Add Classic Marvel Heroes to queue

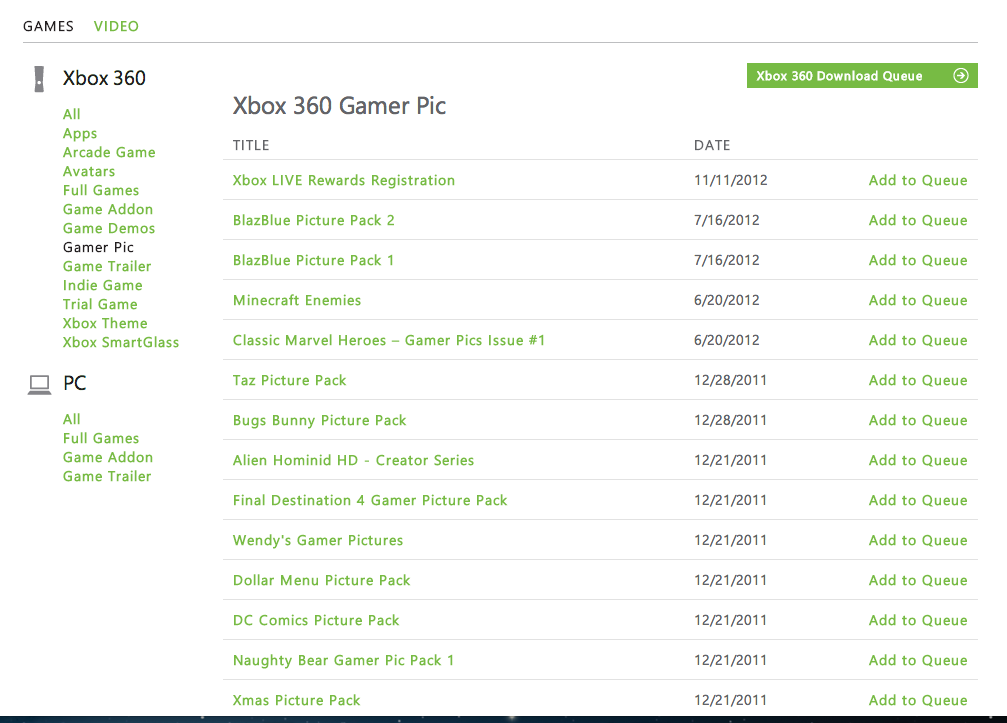point(918,340)
